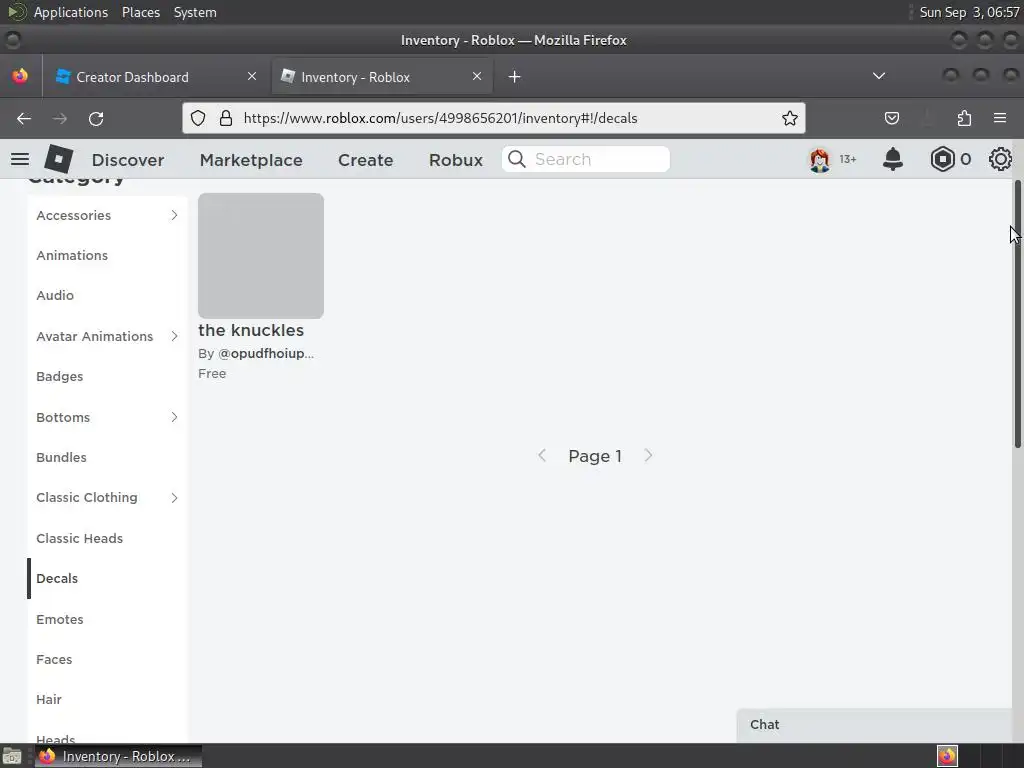Viewport: 1024px width, 768px height.
Task: Click the Firefox tray icon in the bottom panel
Action: [947, 756]
